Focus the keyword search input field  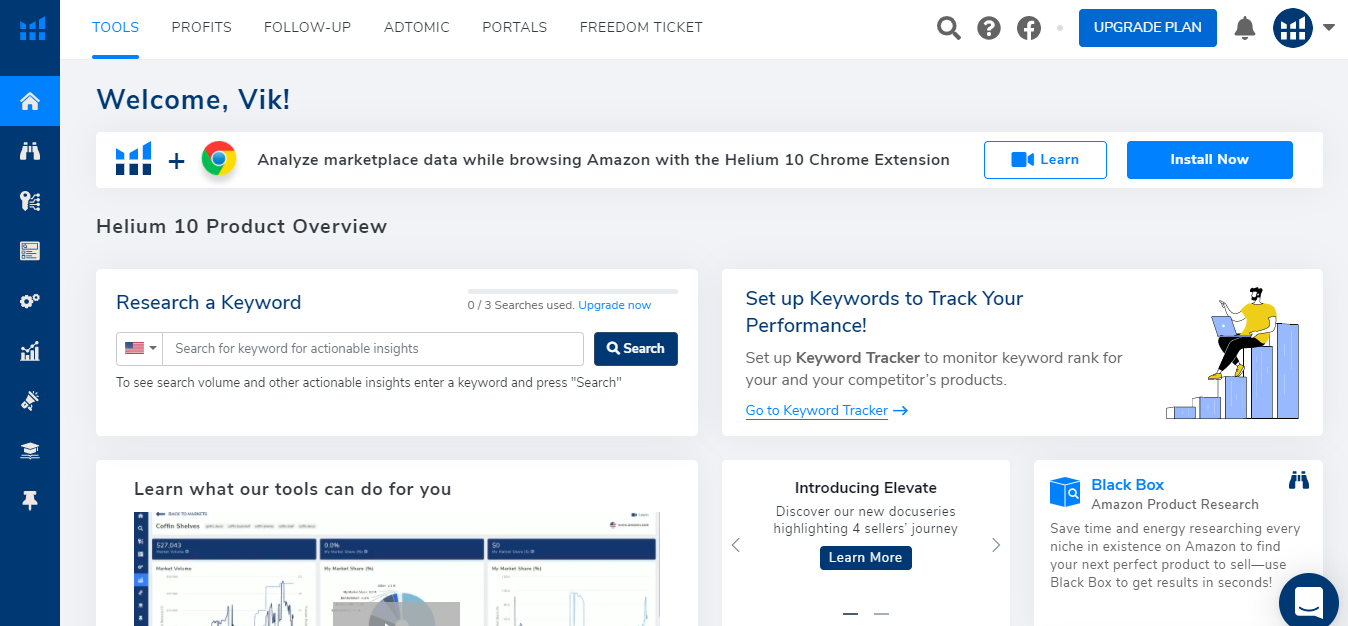pos(373,348)
